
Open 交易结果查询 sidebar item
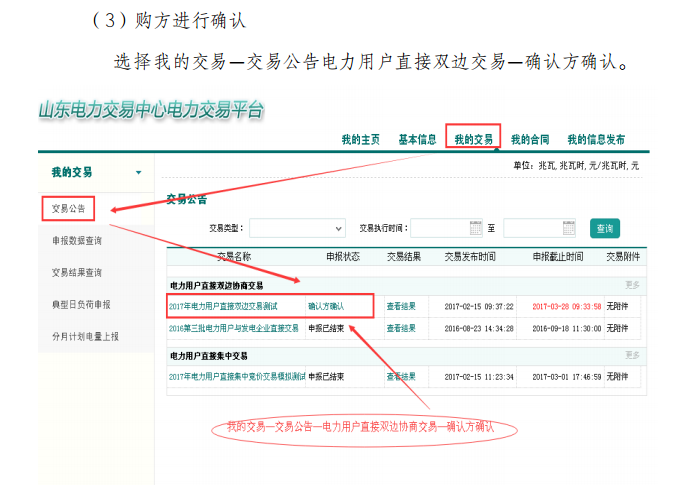coord(76,272)
